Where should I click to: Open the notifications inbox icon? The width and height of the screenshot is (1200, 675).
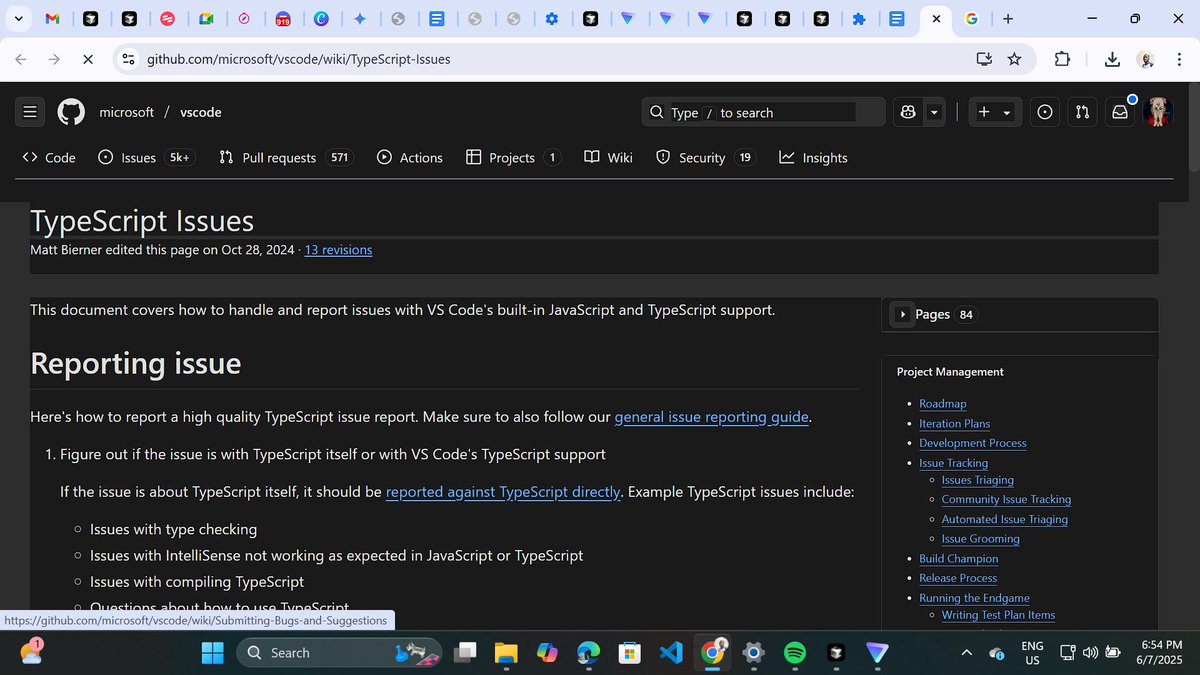[1120, 112]
